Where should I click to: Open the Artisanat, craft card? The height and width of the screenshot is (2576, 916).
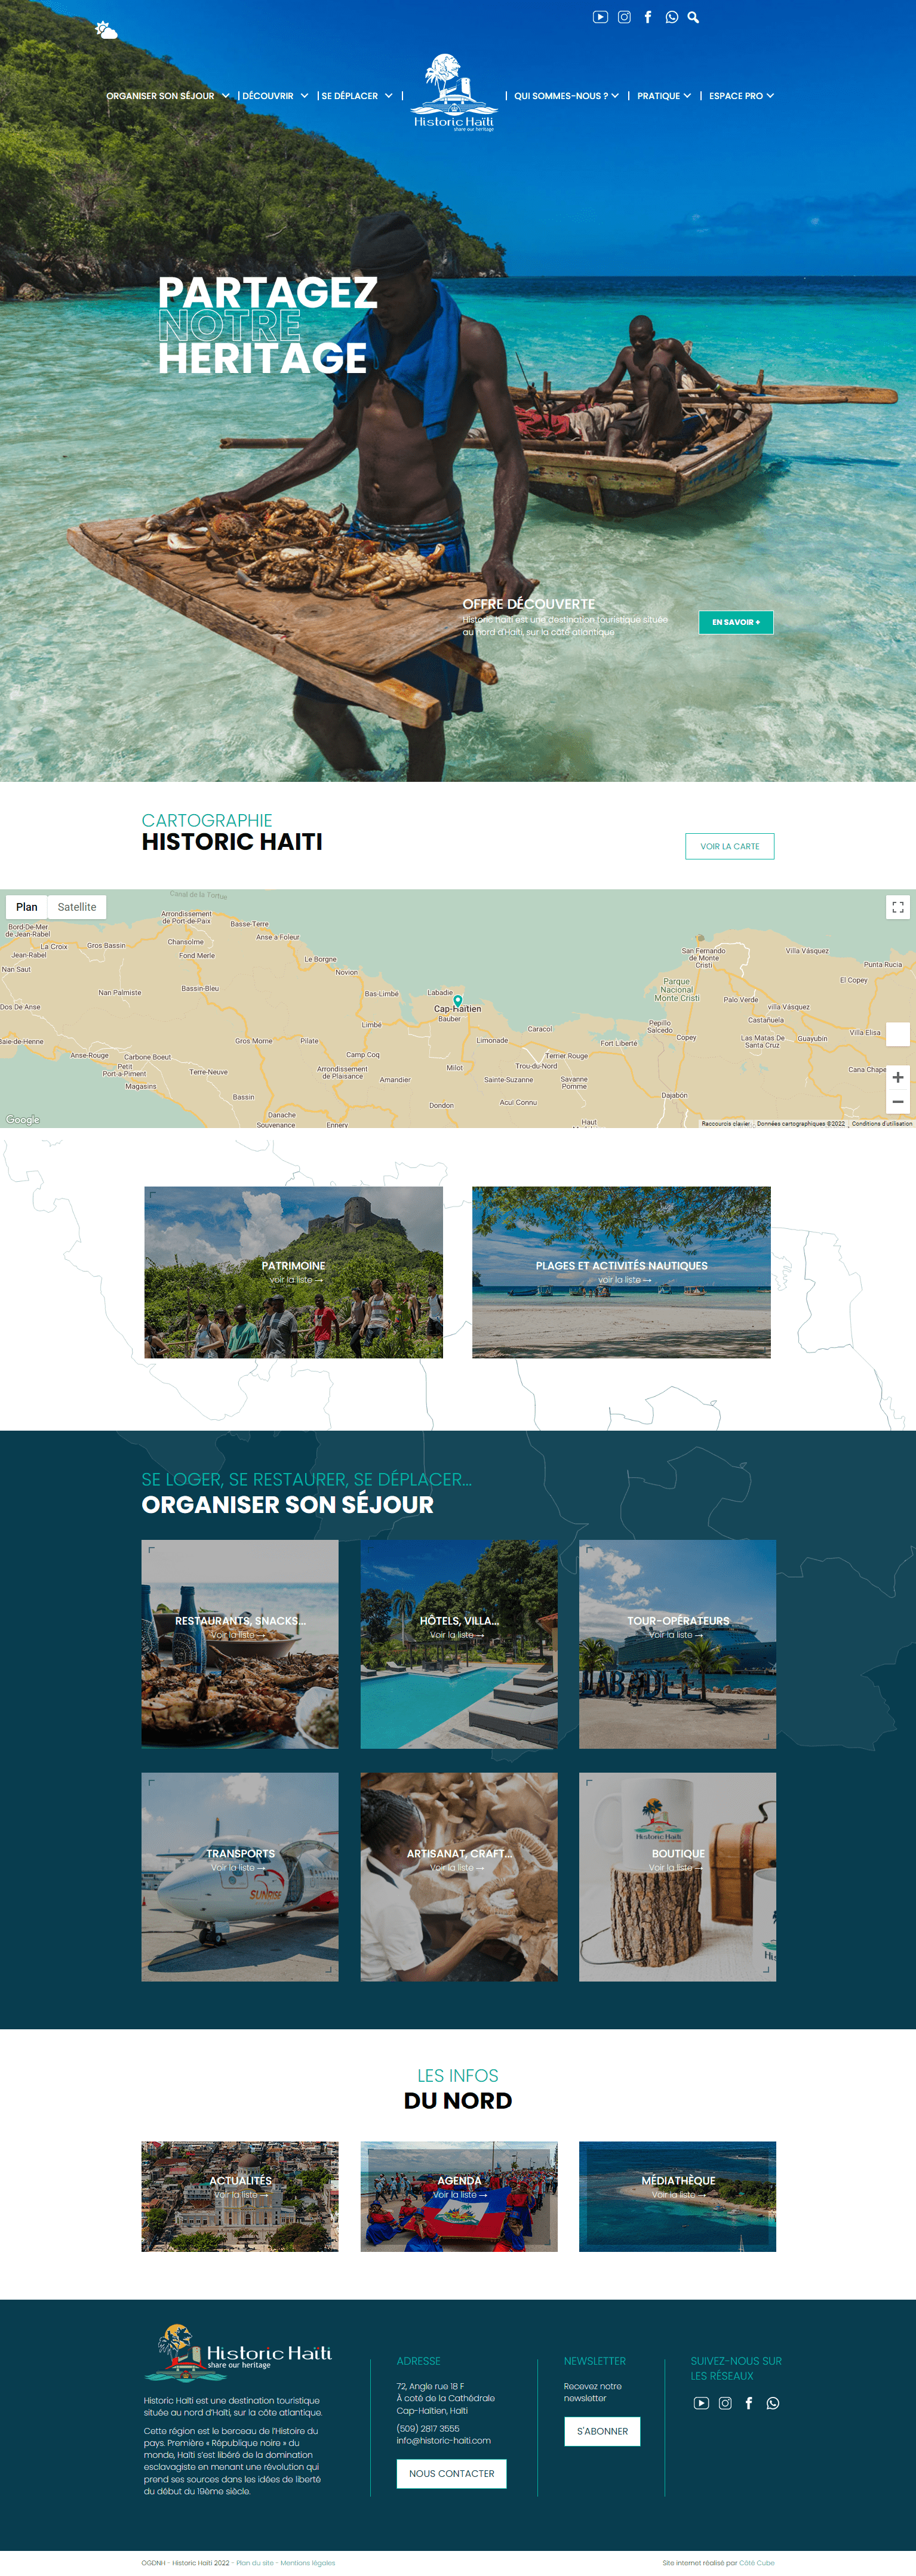click(459, 1876)
